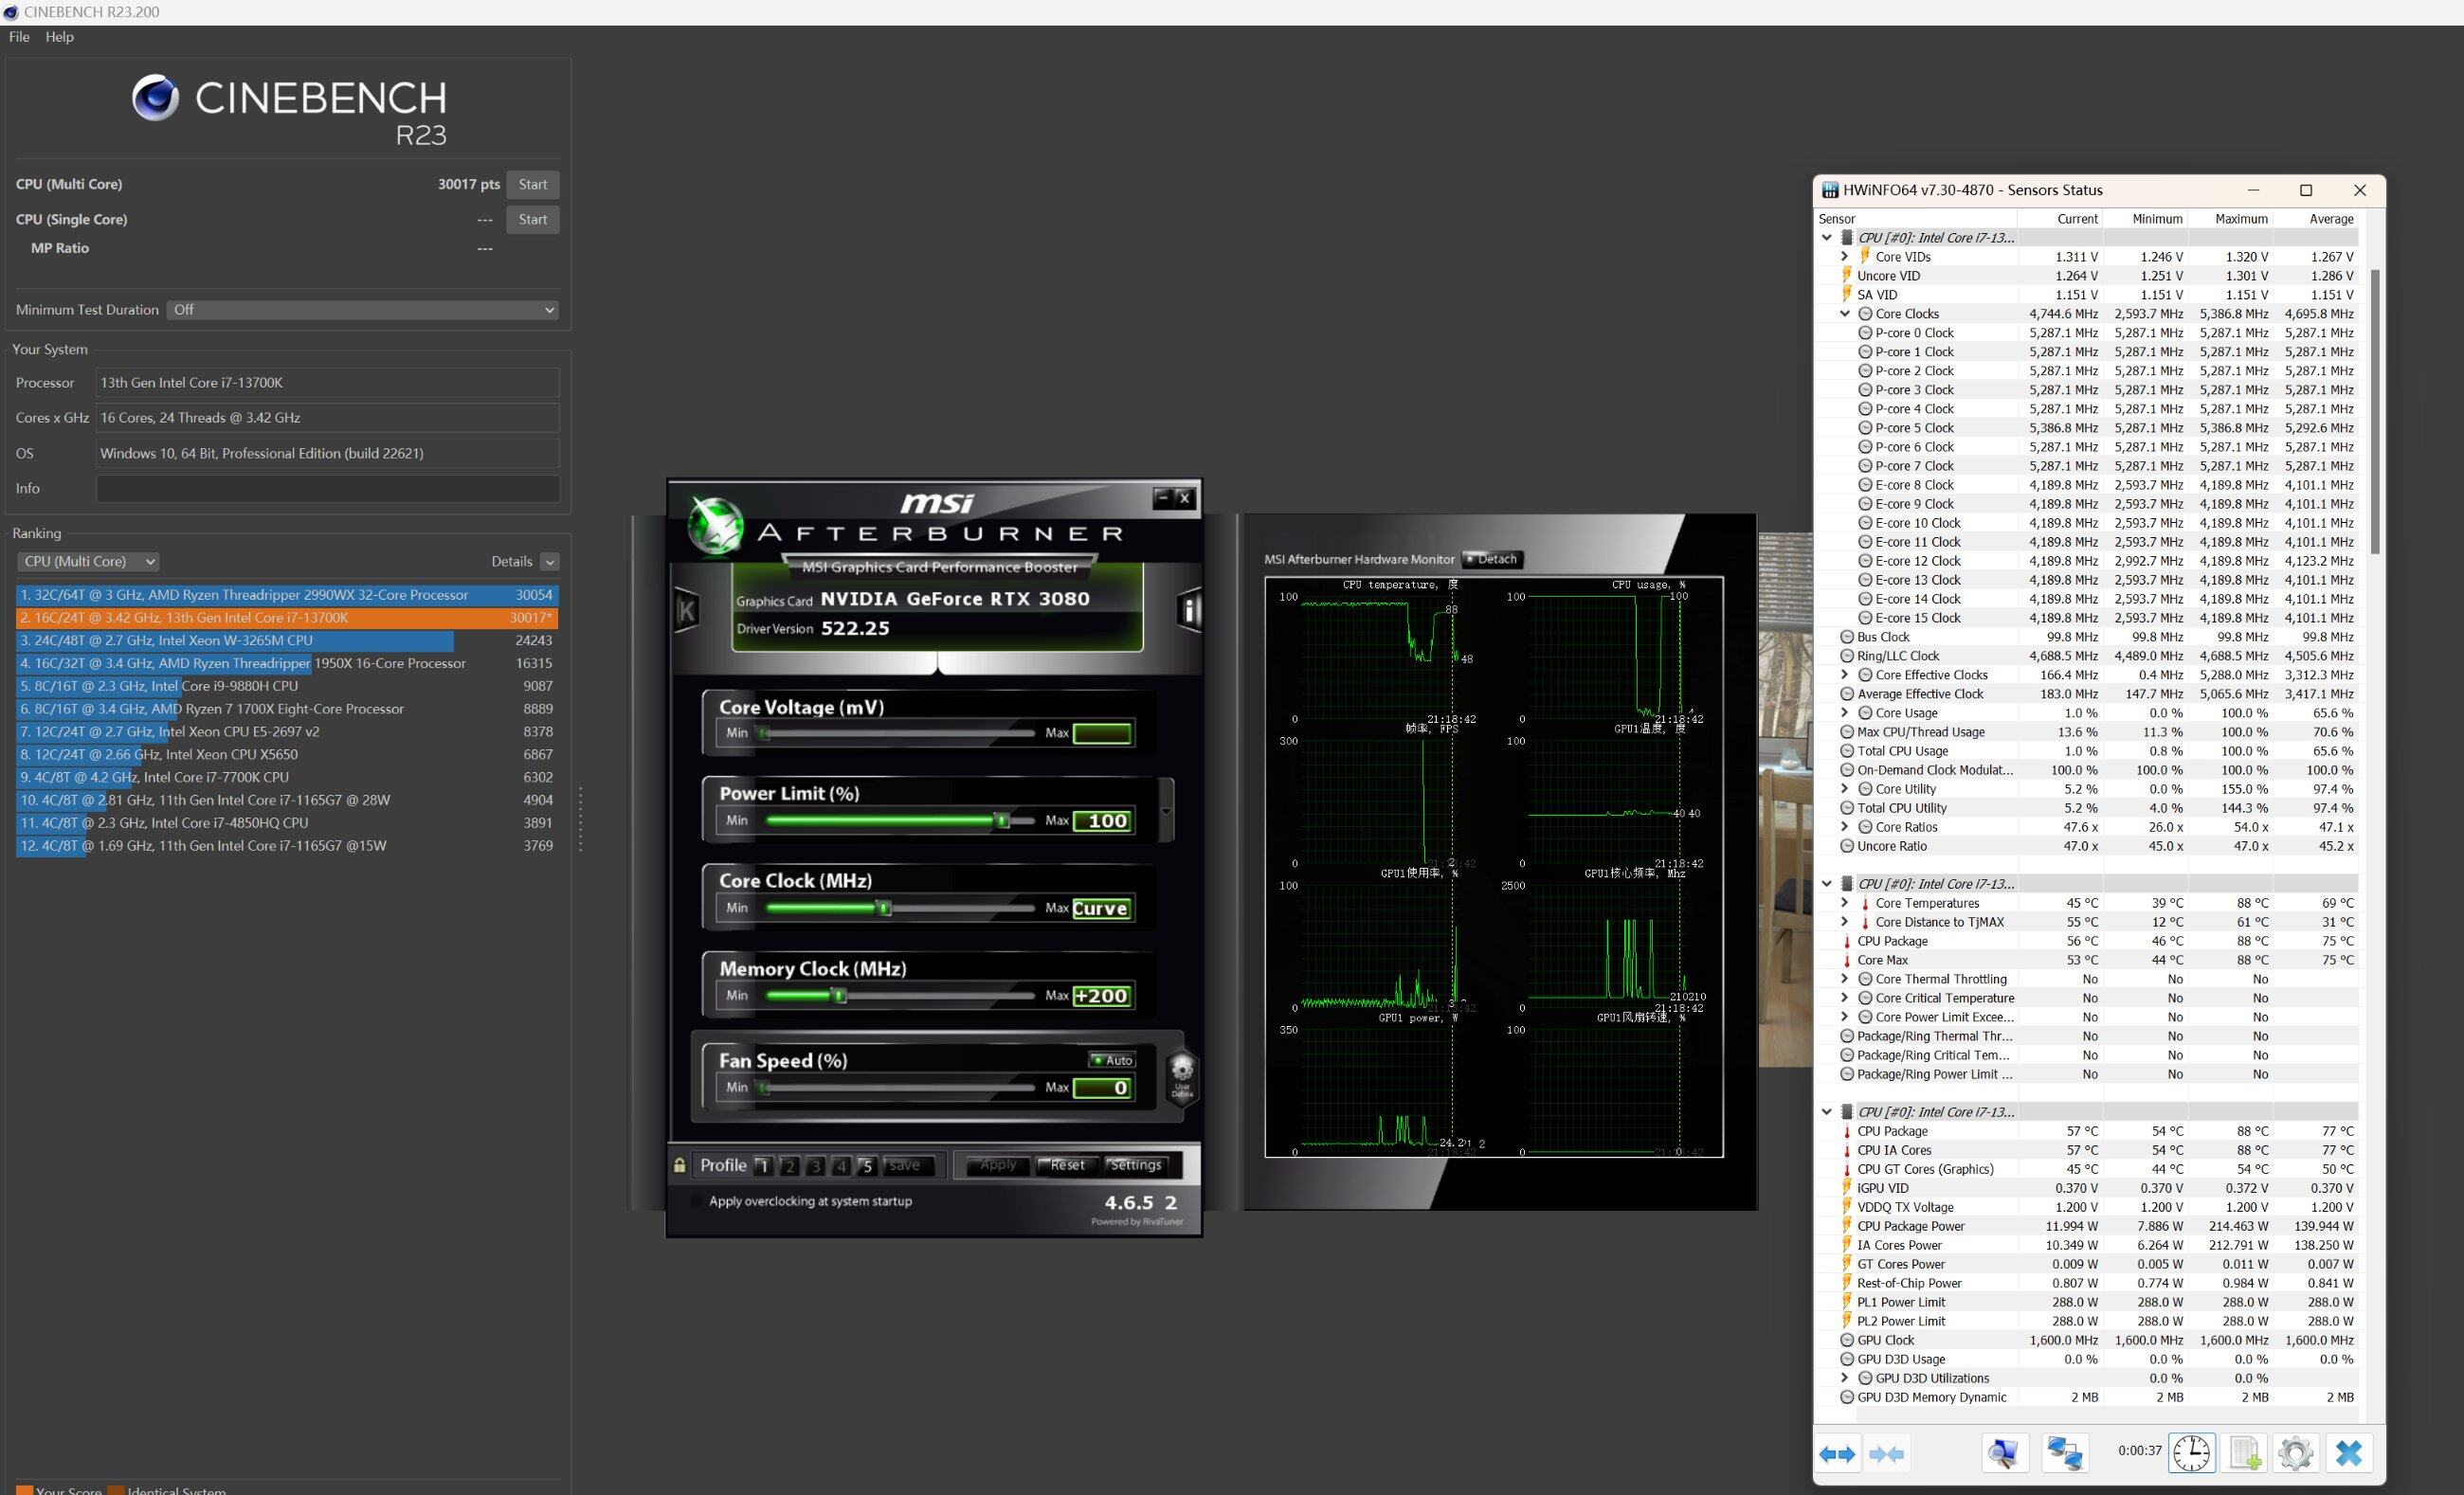Expand the Power Limit side arrow
The height and width of the screenshot is (1495, 2464).
point(1166,811)
